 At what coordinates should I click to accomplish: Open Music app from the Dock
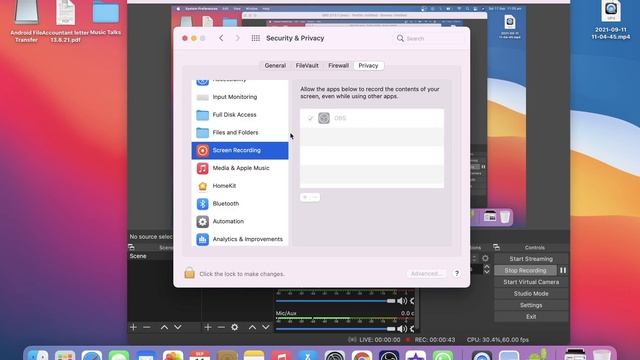point(281,356)
